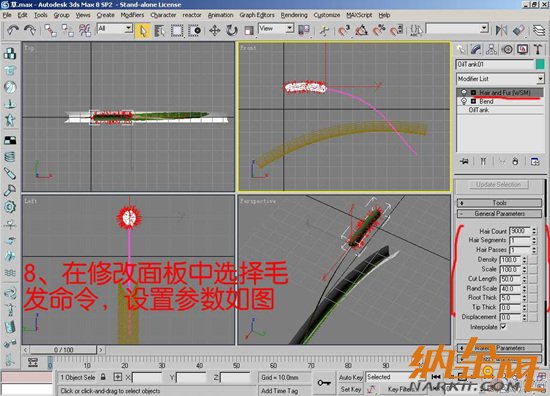Click the Redo arrow icon

(29, 31)
